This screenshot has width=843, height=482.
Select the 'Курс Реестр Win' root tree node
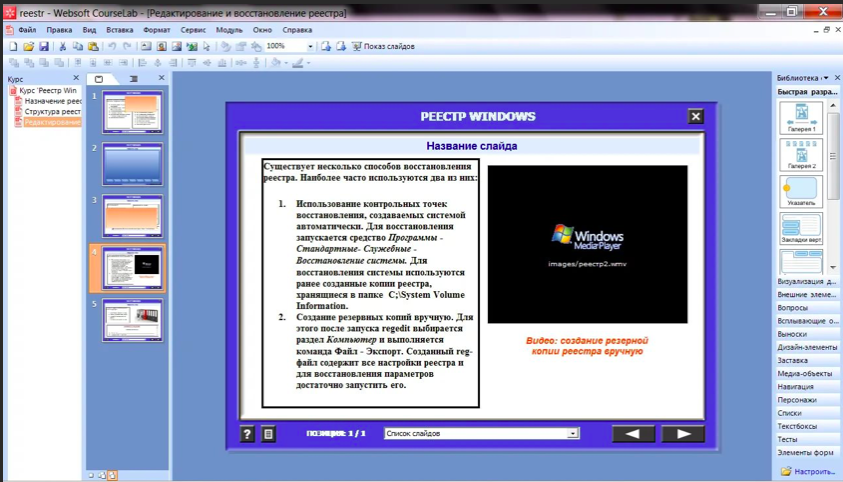(48, 90)
